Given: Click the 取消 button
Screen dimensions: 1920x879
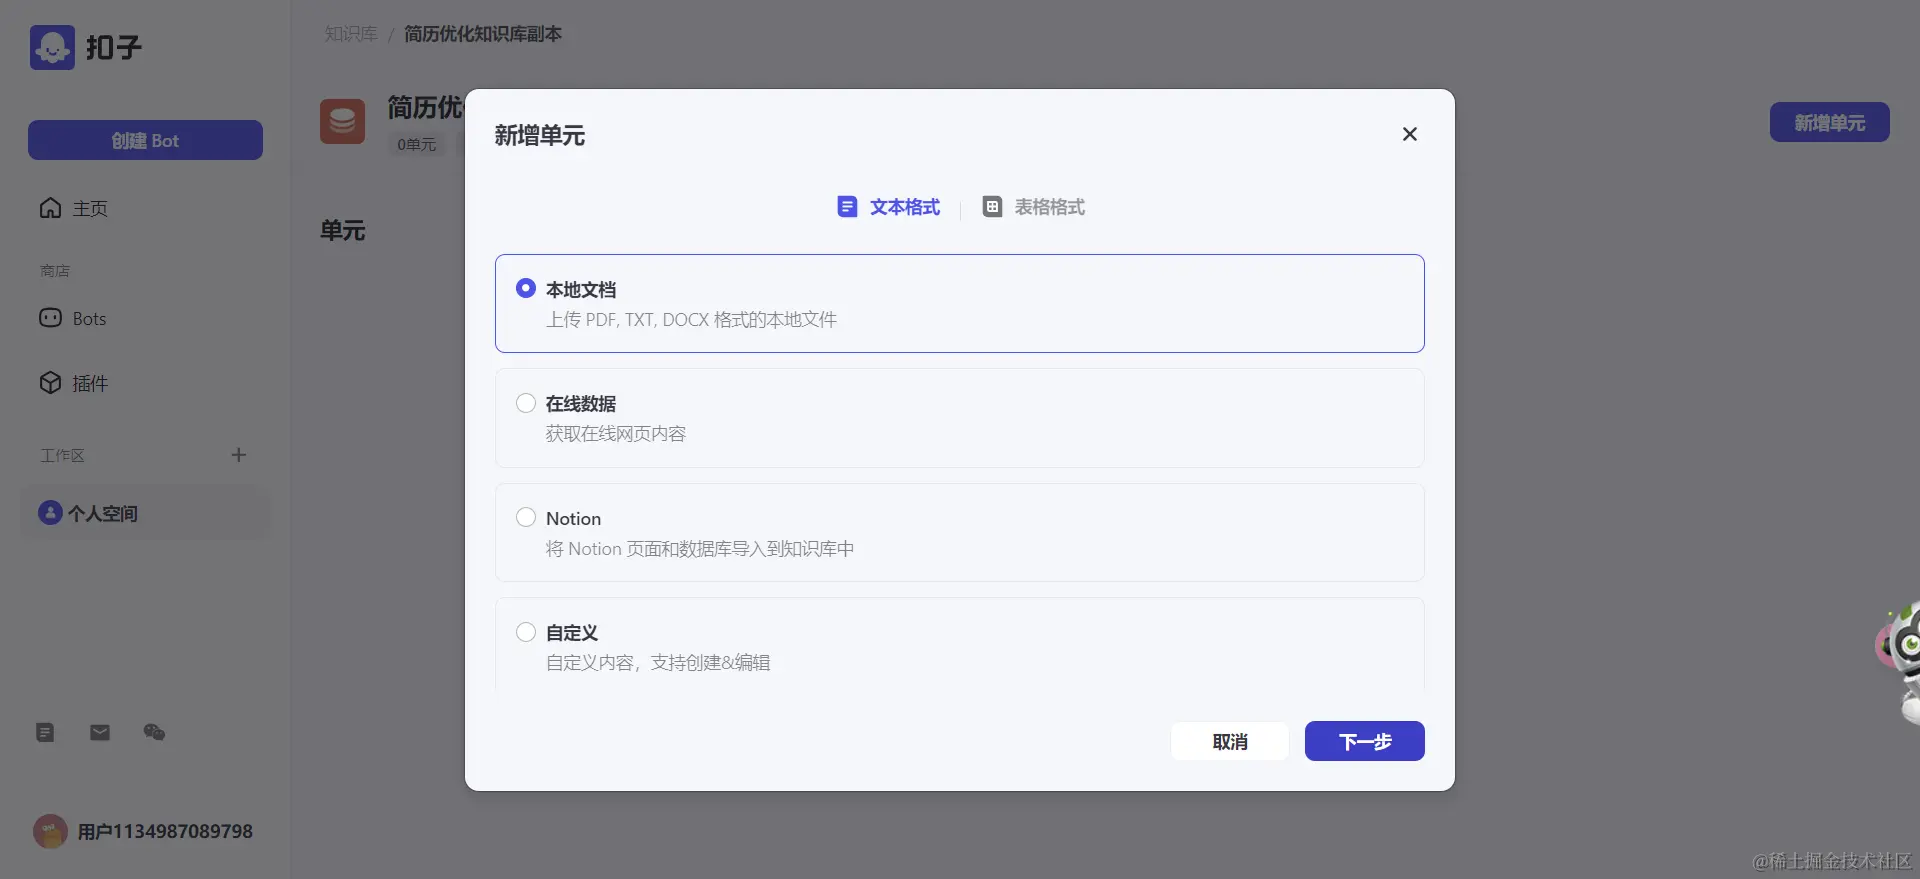Looking at the screenshot, I should click(x=1230, y=741).
